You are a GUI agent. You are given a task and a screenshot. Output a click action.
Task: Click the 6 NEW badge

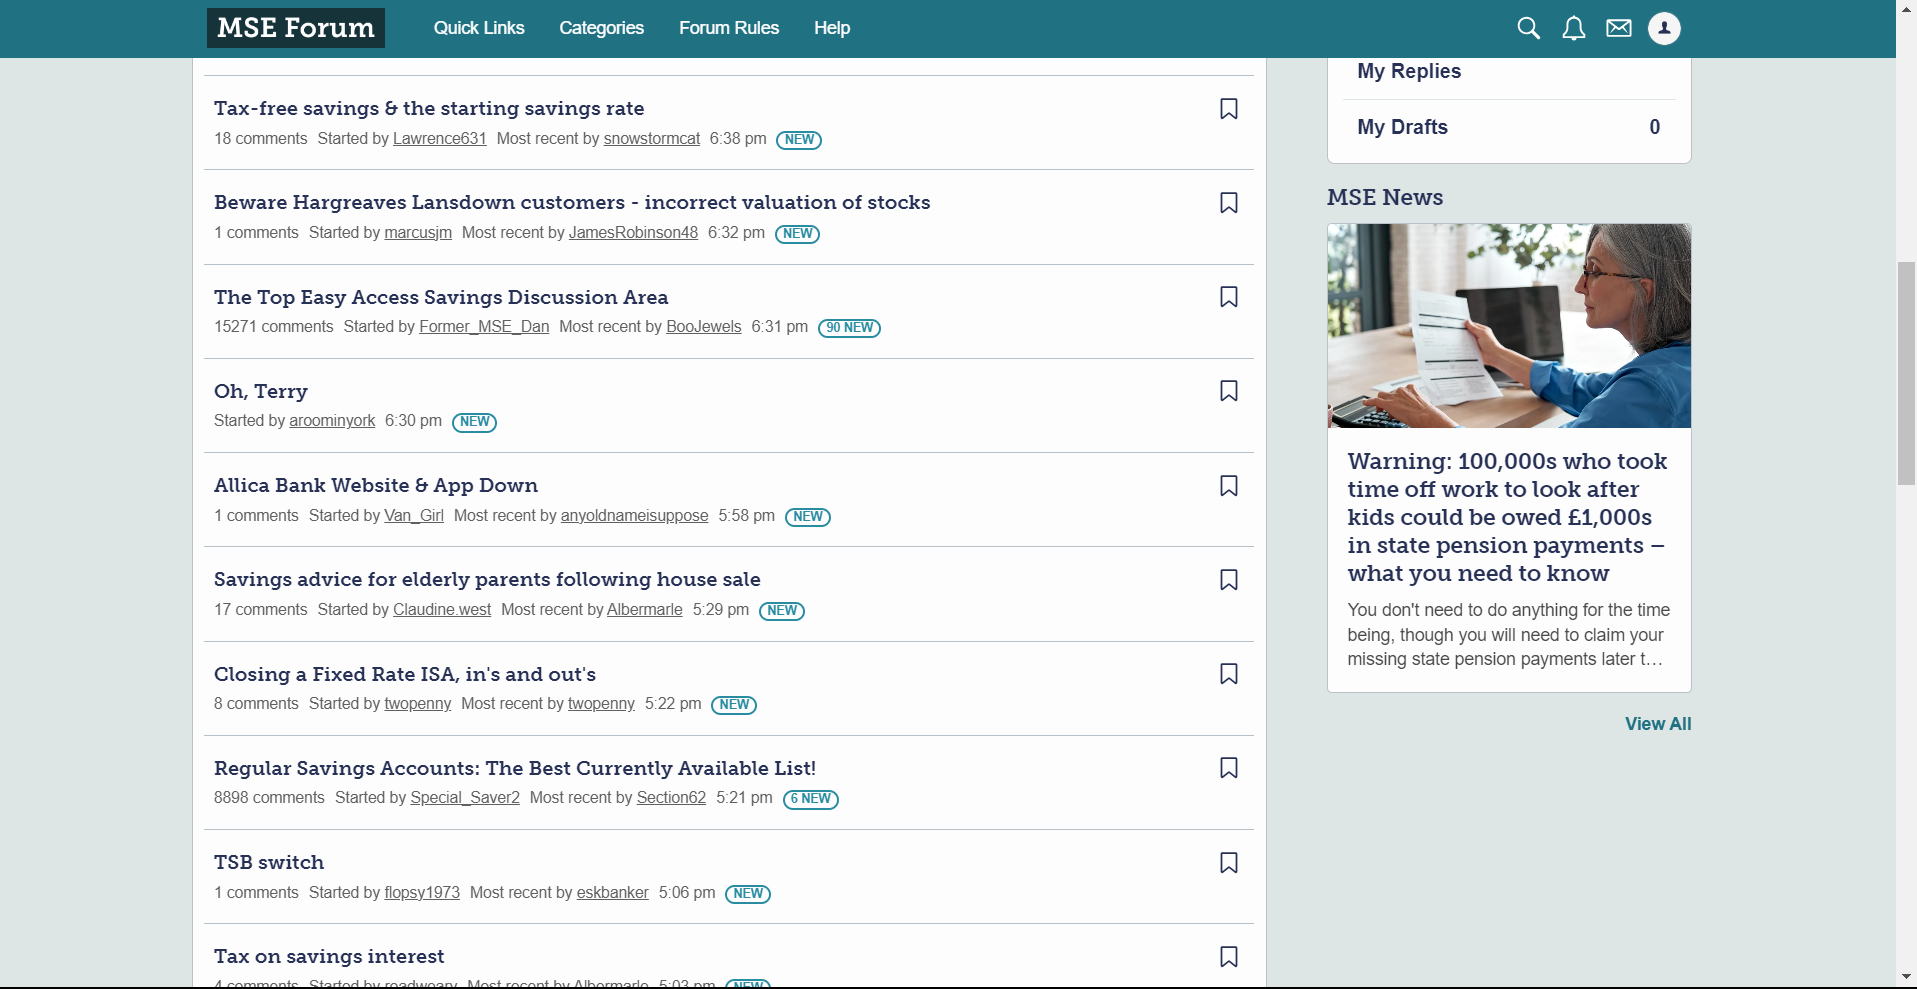(811, 799)
